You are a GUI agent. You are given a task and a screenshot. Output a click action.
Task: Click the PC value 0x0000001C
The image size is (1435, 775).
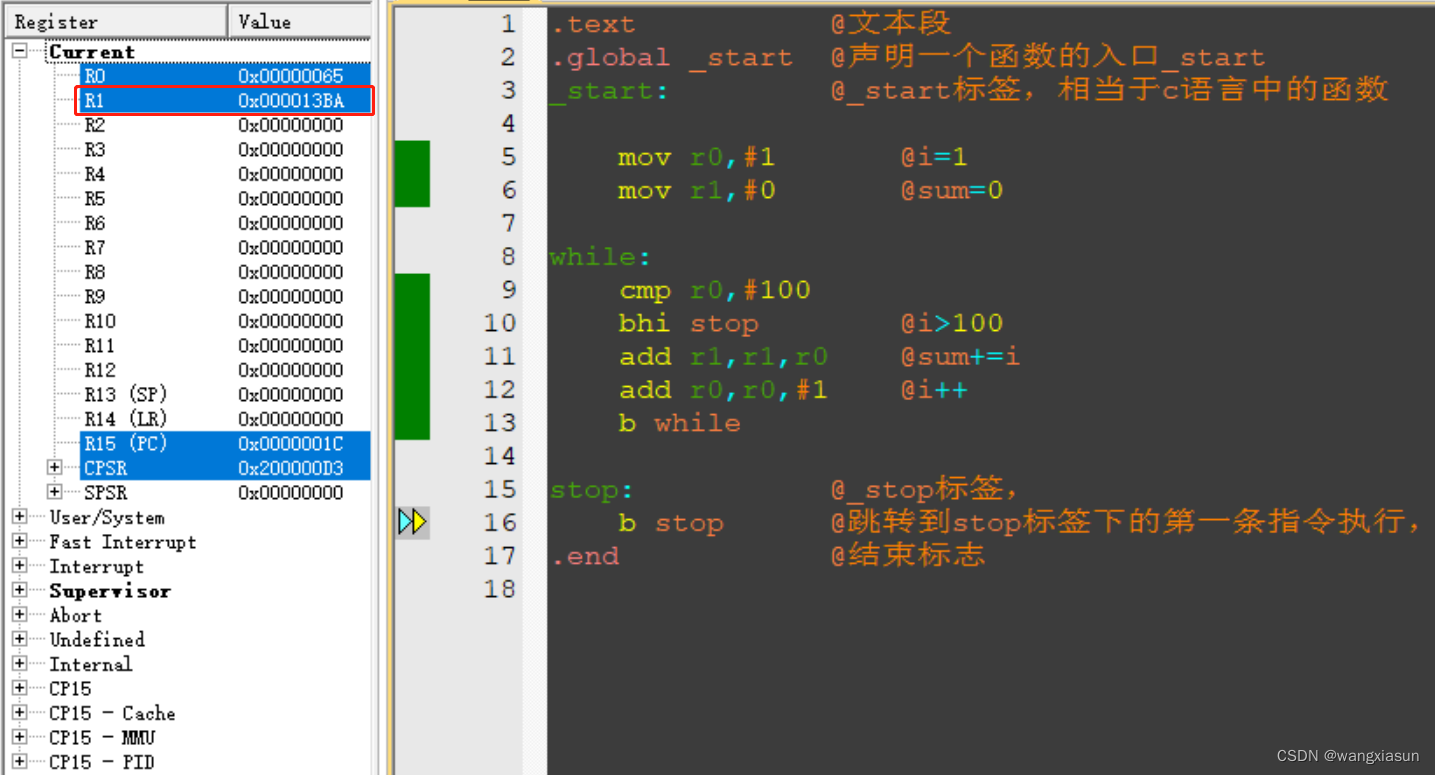tap(290, 443)
